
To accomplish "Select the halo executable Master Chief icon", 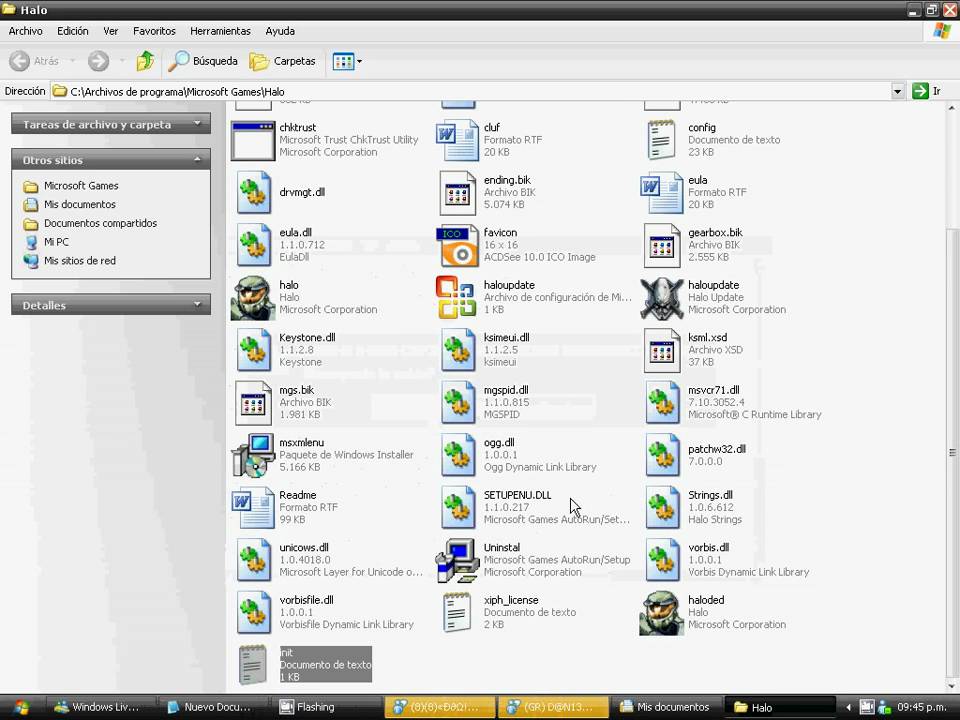I will pyautogui.click(x=253, y=298).
